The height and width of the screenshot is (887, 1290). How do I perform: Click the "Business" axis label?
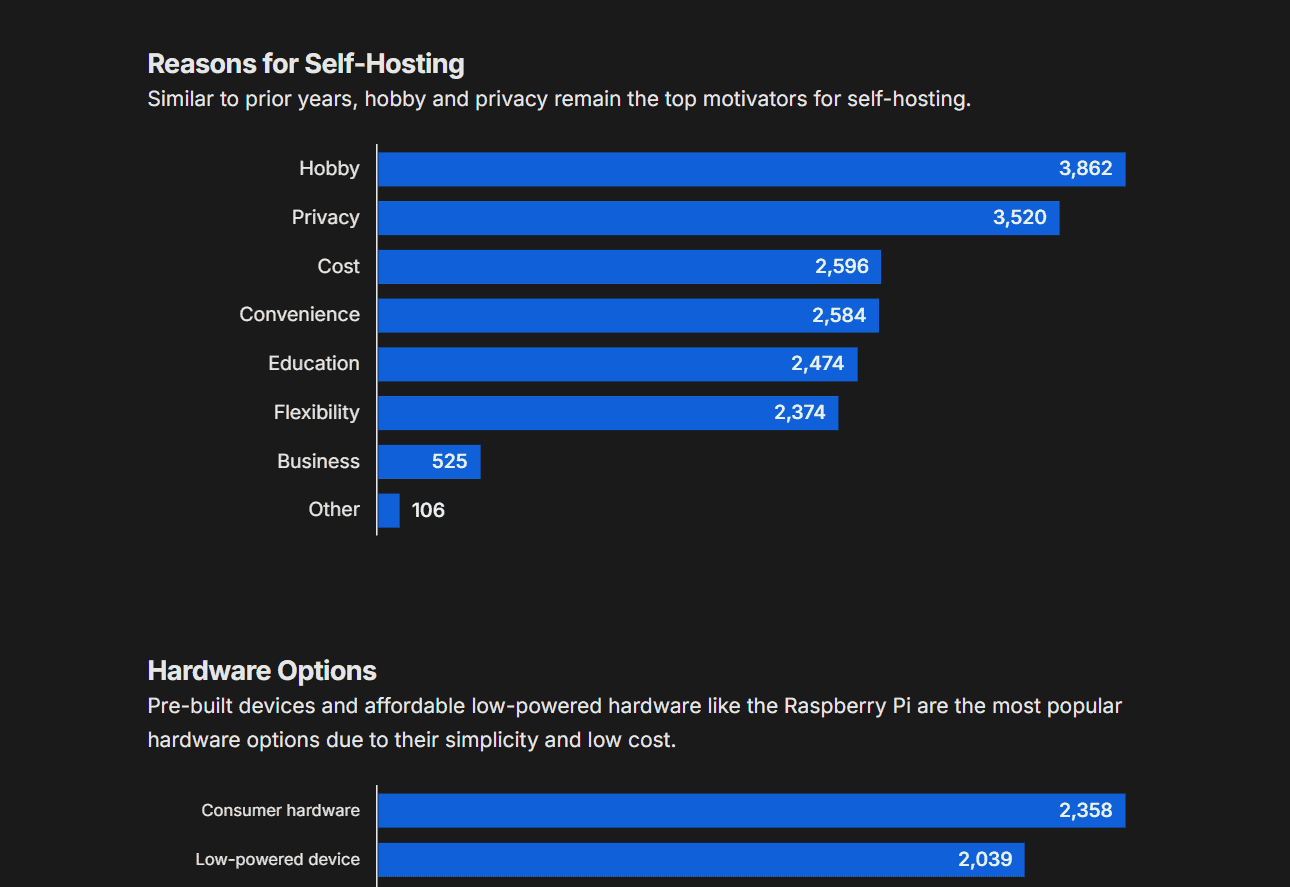click(318, 462)
